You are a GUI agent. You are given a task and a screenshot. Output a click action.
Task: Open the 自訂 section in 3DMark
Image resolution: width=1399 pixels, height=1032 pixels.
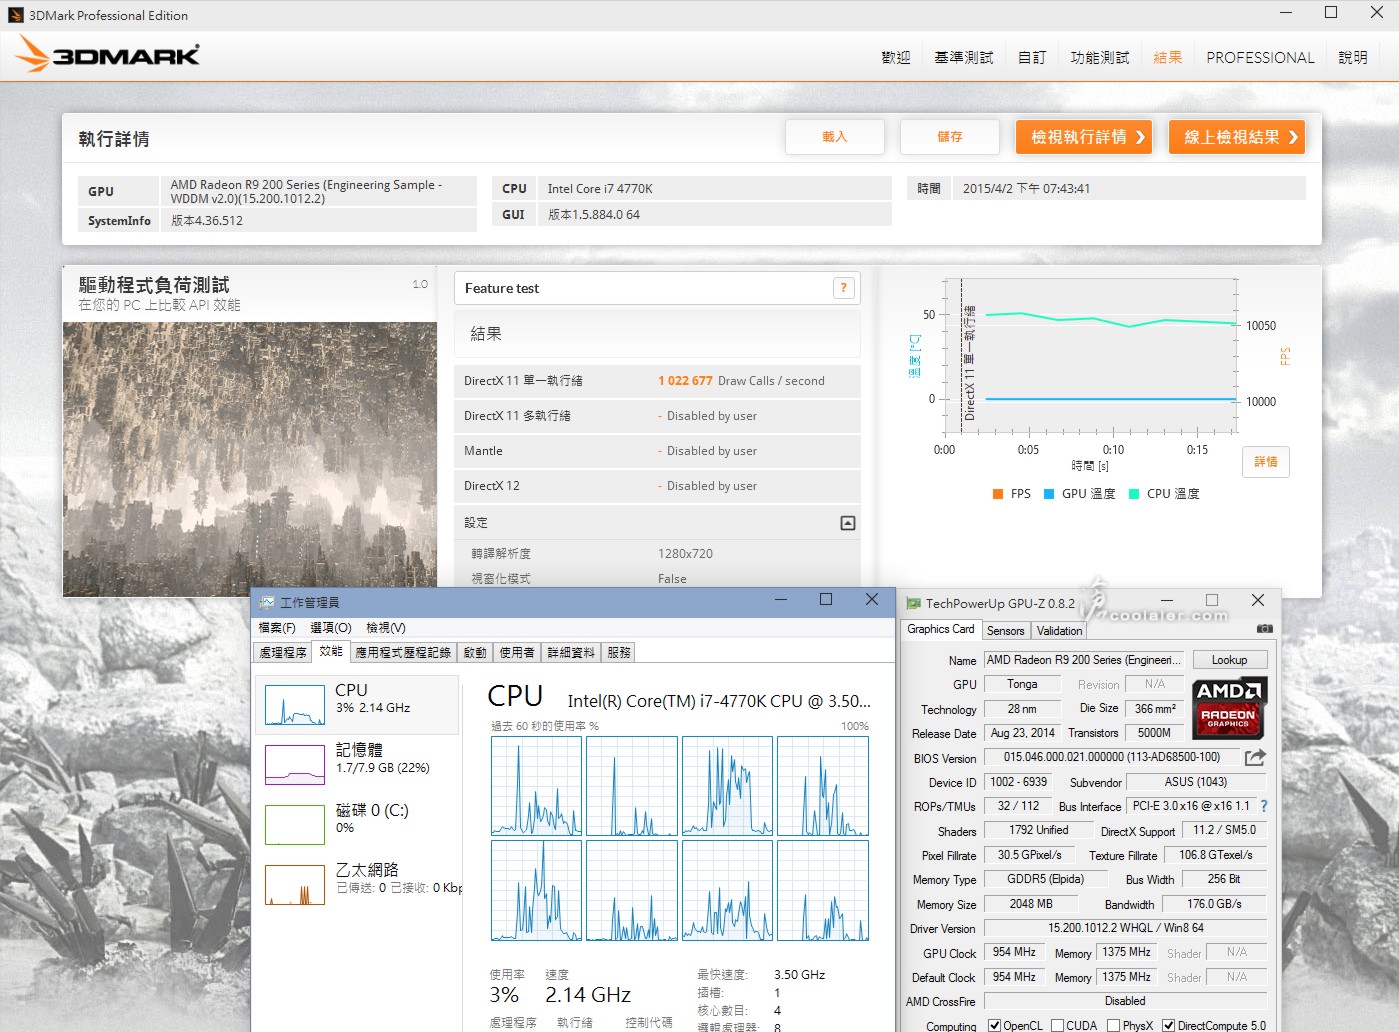click(1032, 58)
